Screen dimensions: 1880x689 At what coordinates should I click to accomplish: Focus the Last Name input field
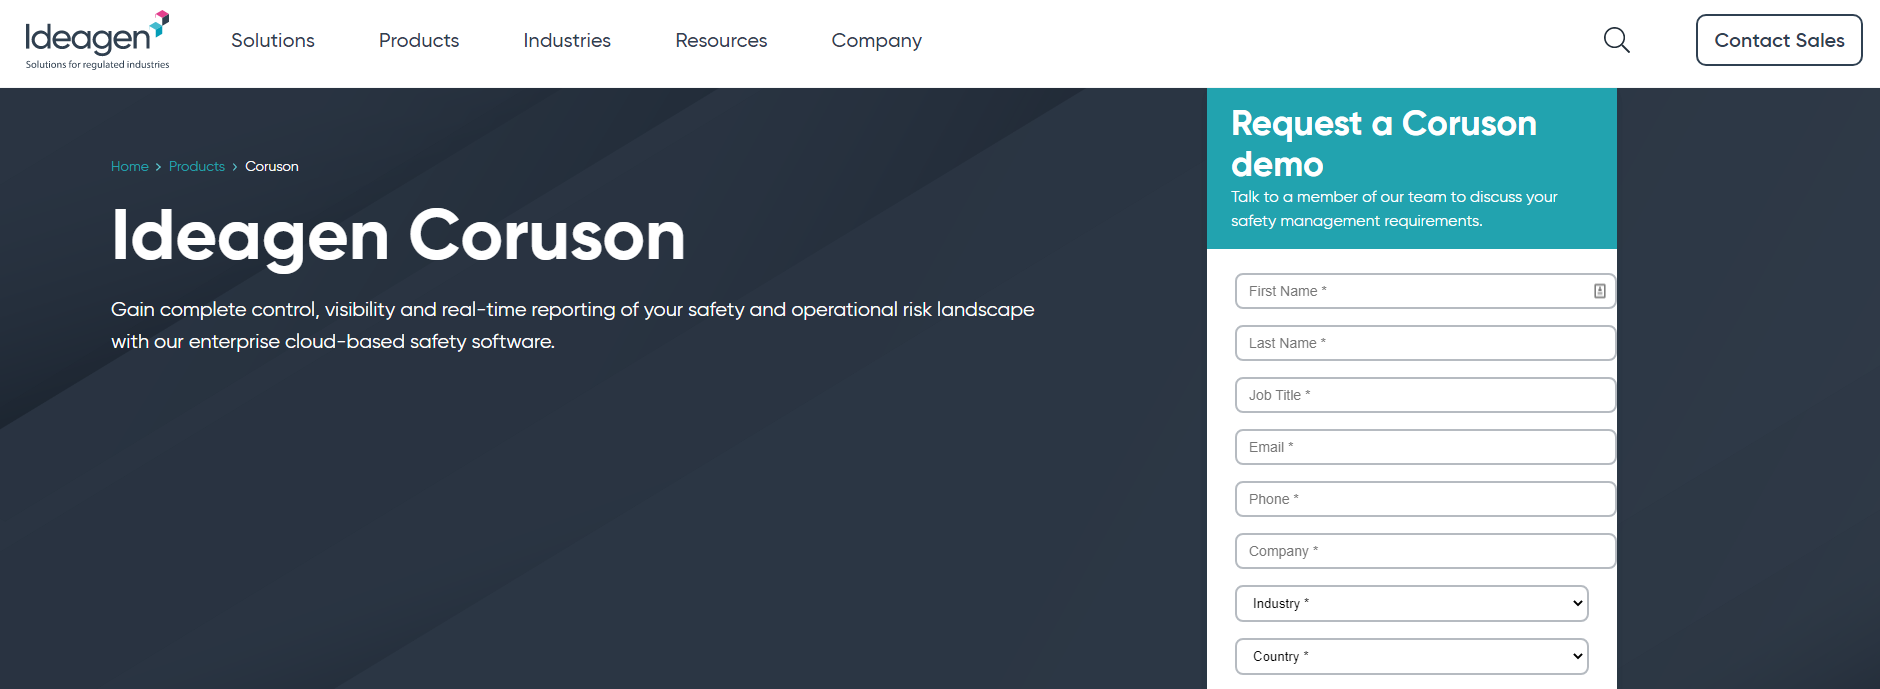tap(1425, 343)
